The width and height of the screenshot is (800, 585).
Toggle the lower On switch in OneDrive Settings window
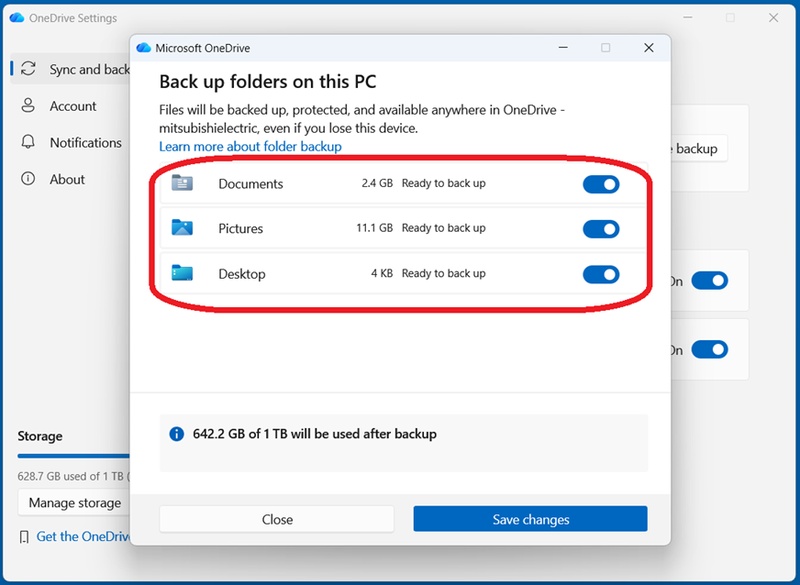point(710,349)
